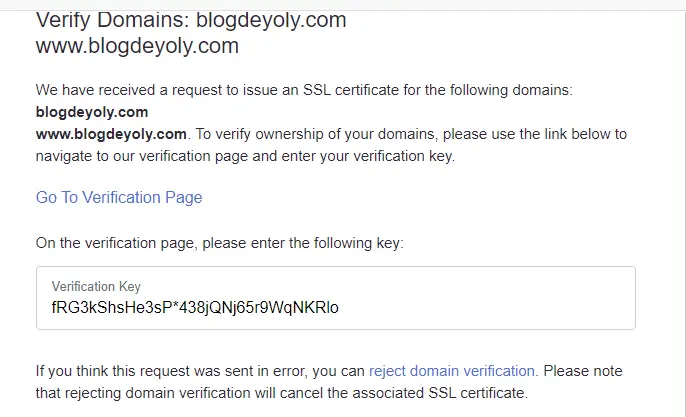Screen dimensions: 686x417
Task: Click www.blogdeyoly.com in the page heading
Action: point(137,46)
